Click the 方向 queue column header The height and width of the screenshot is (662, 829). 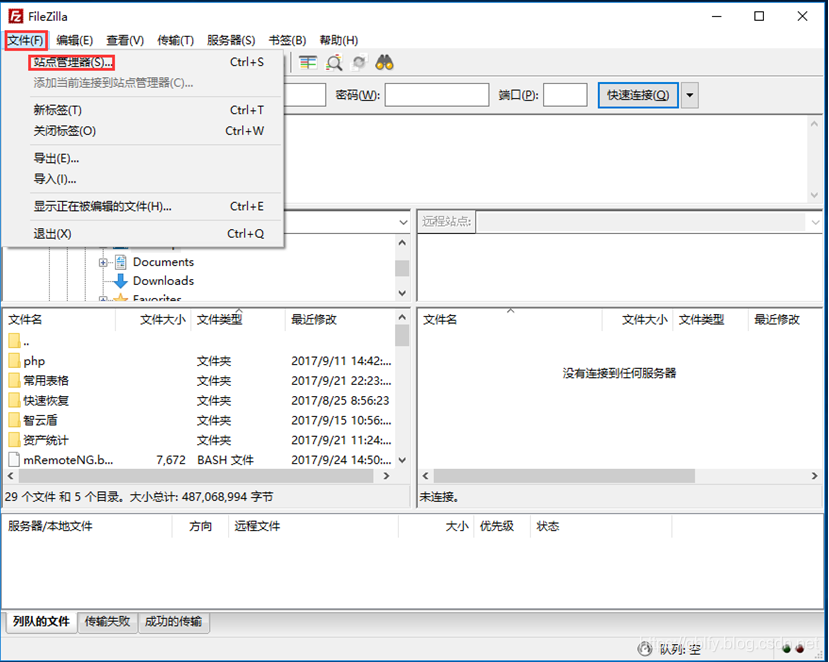pyautogui.click(x=200, y=526)
